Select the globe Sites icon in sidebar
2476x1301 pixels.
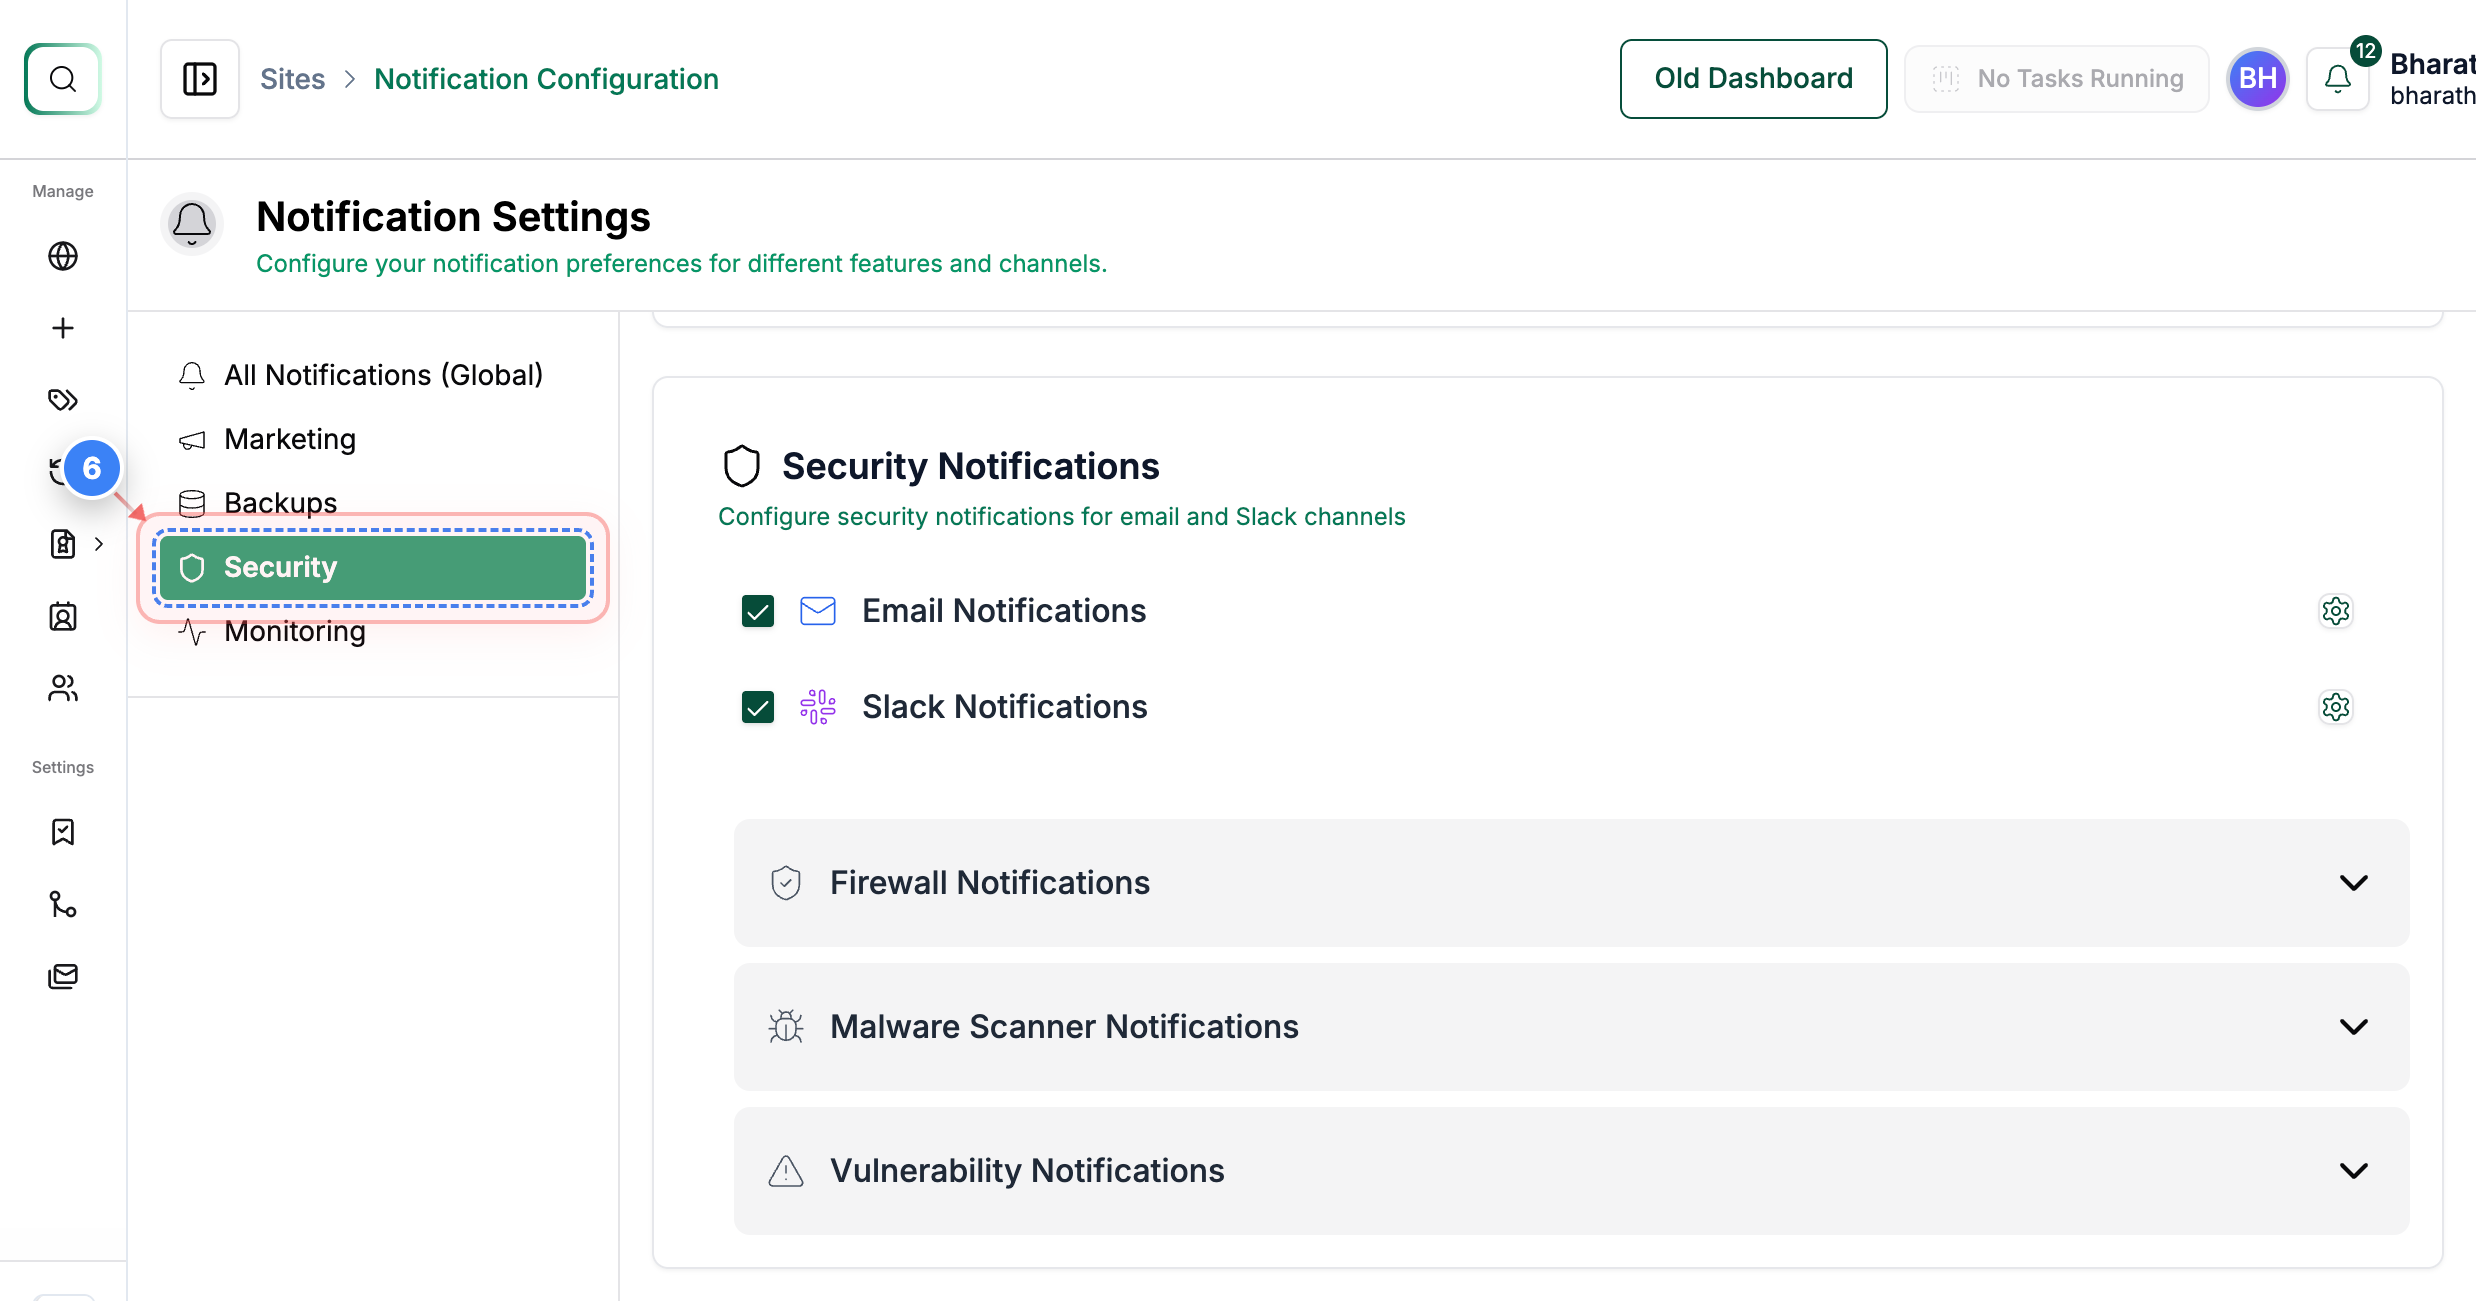pos(62,256)
